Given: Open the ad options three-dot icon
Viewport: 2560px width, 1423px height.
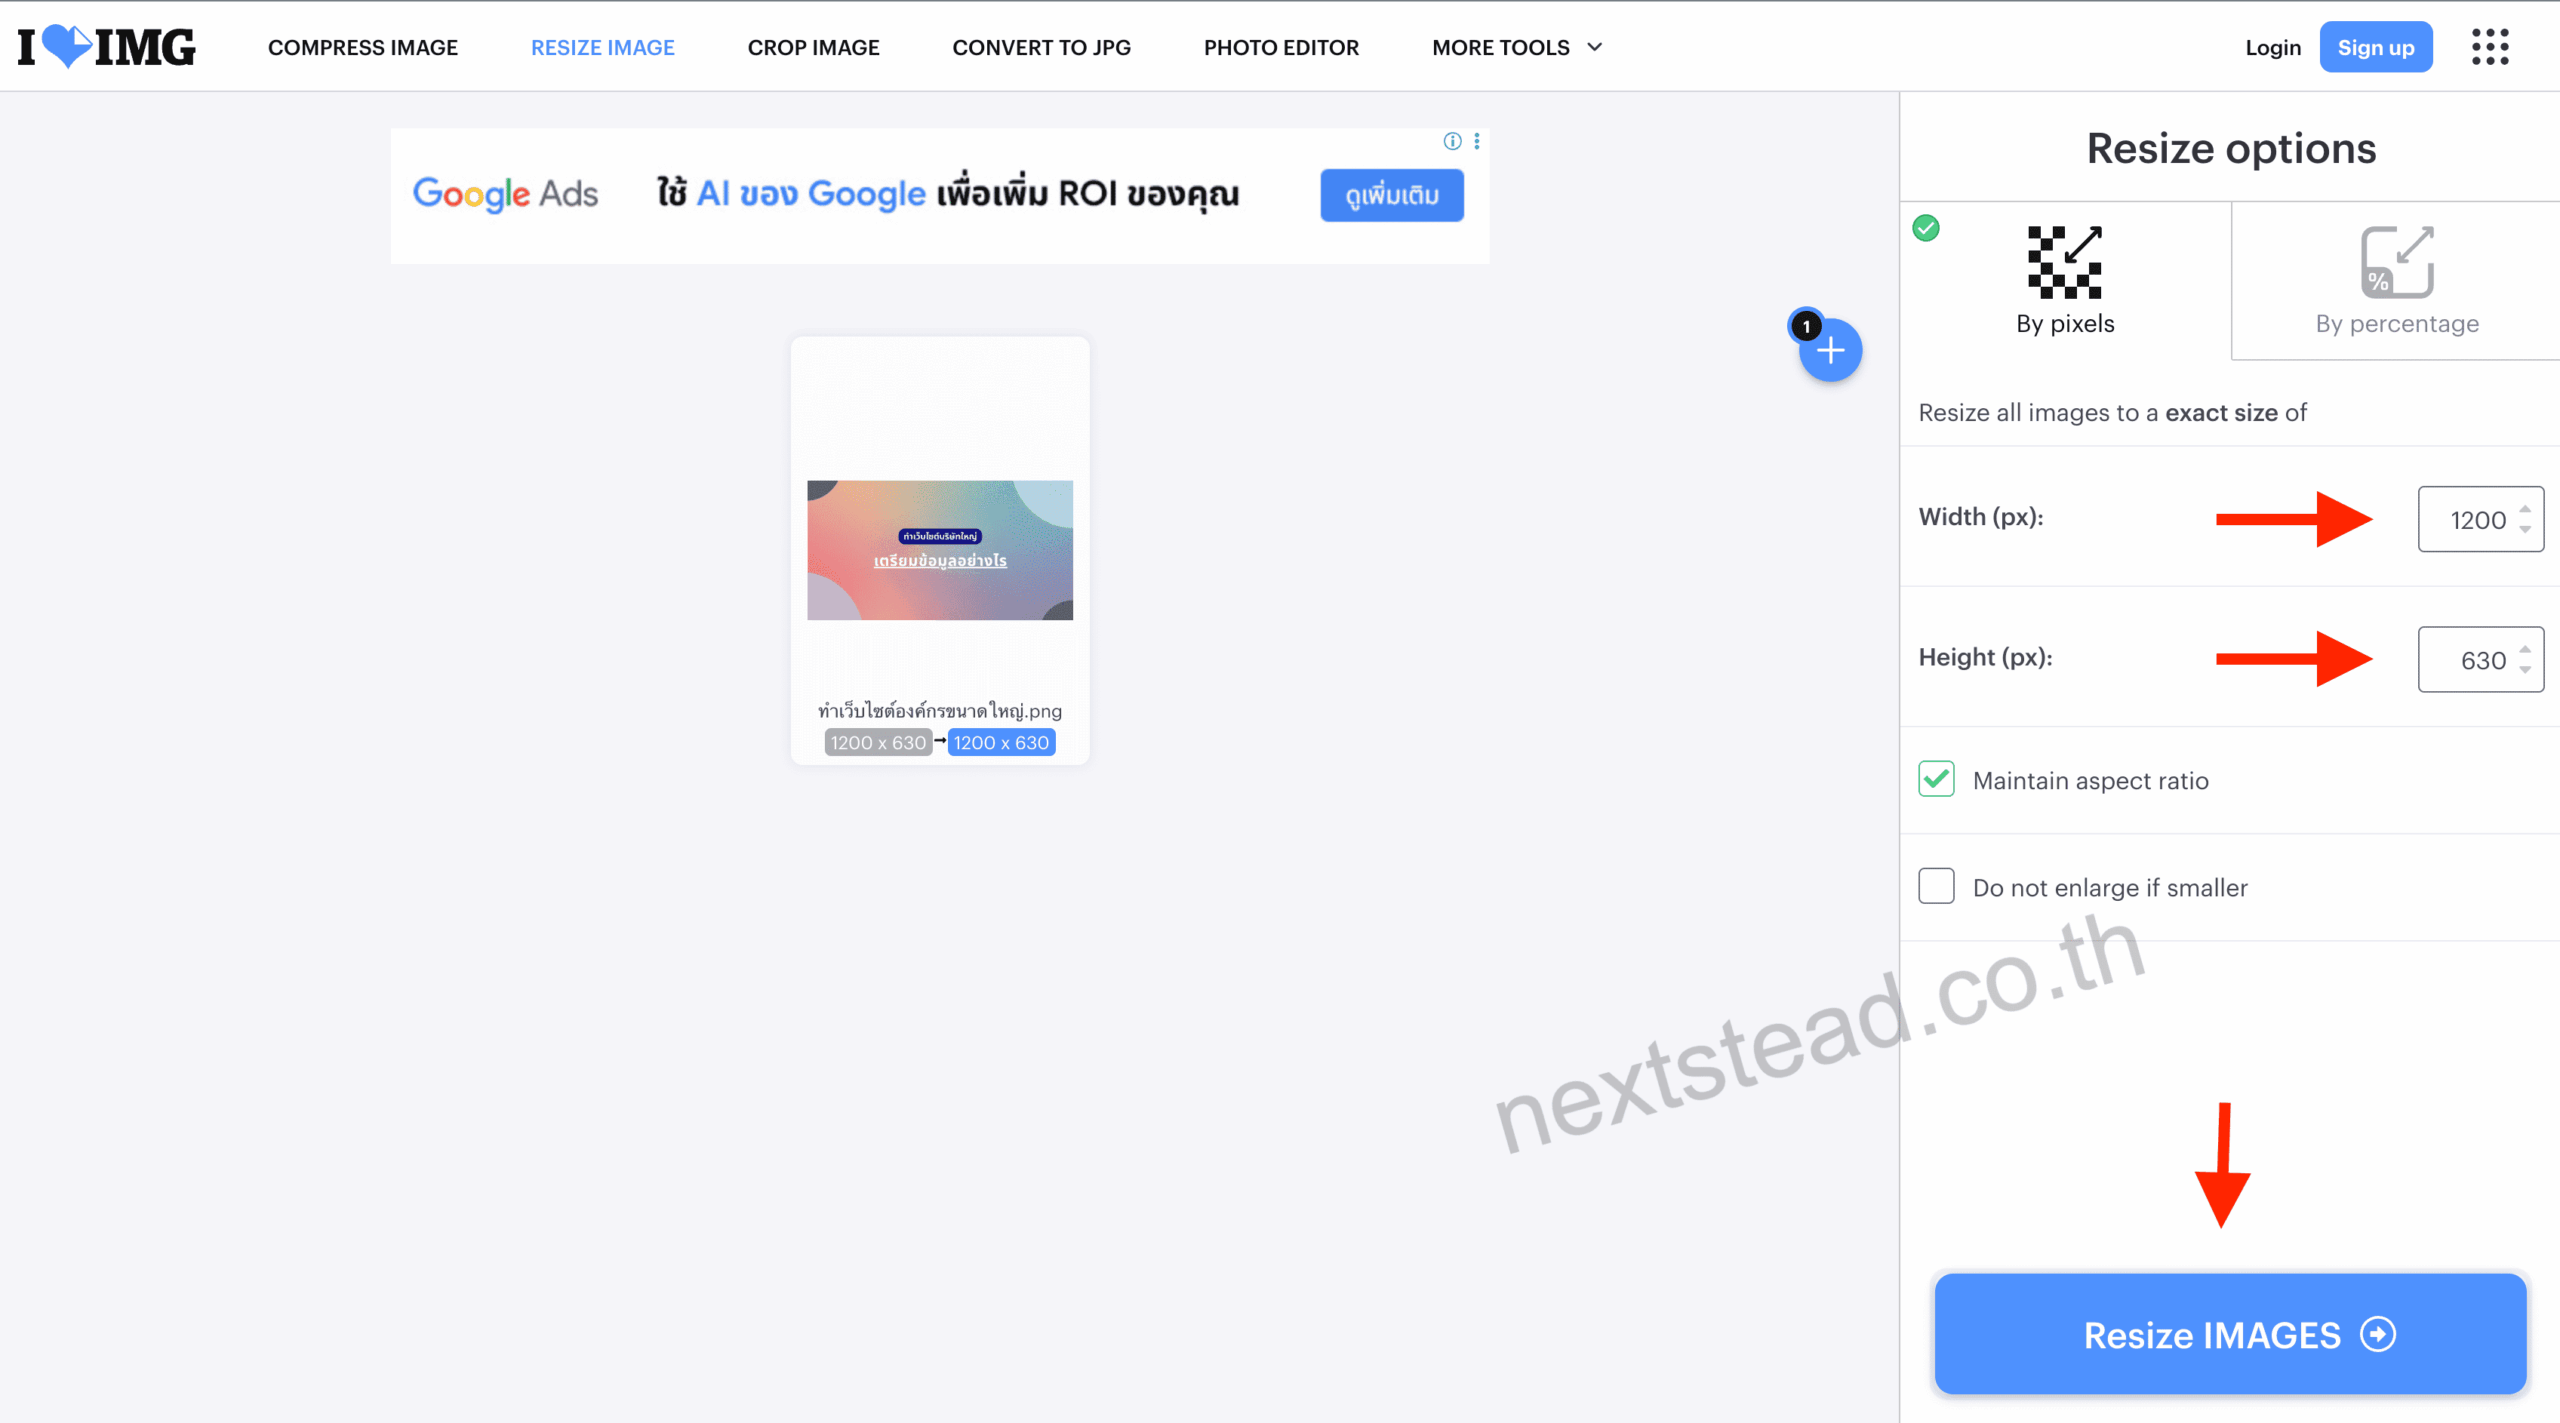Looking at the screenshot, I should click(1477, 141).
